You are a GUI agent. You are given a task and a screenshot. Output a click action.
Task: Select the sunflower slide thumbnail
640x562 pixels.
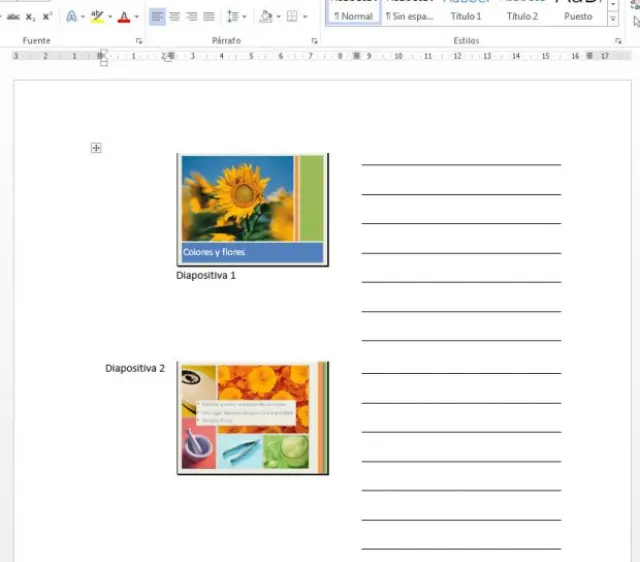pyautogui.click(x=252, y=209)
